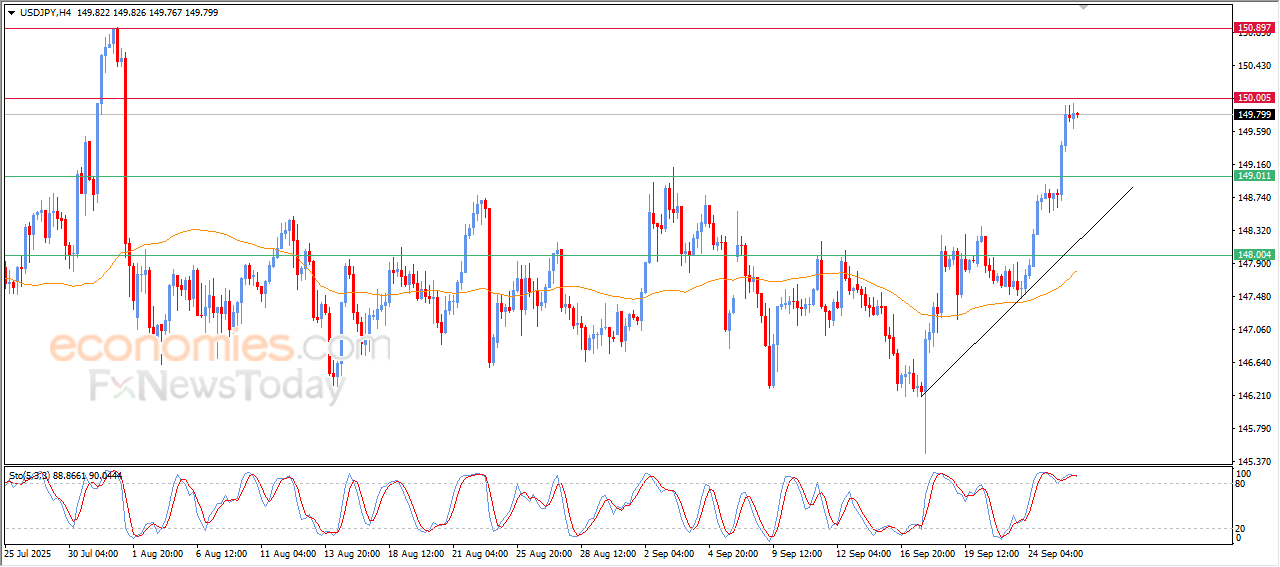Click the 149.590 value on price axis
Image resolution: width=1280 pixels, height=567 pixels.
[x=1254, y=132]
